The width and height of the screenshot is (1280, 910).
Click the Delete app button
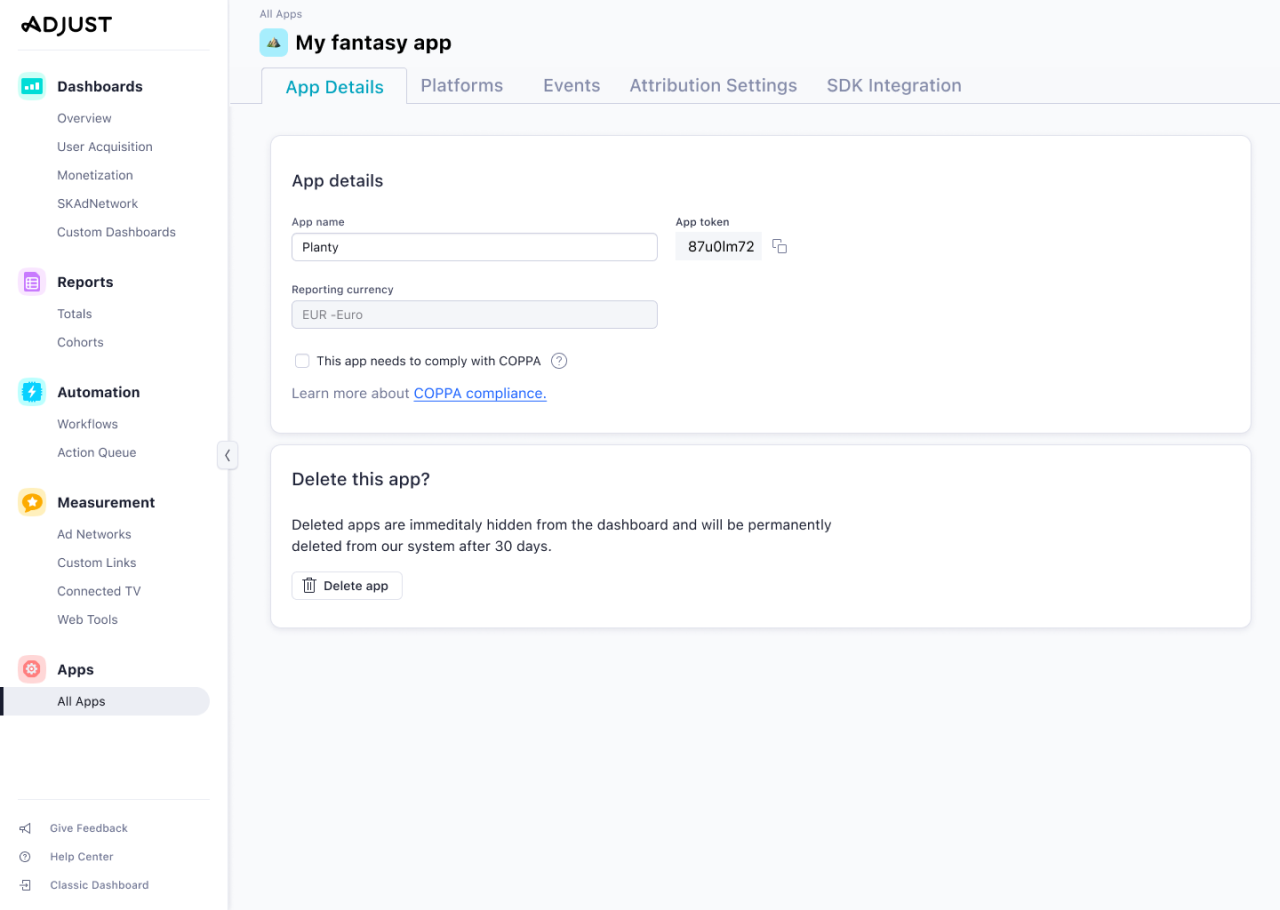pyautogui.click(x=346, y=585)
